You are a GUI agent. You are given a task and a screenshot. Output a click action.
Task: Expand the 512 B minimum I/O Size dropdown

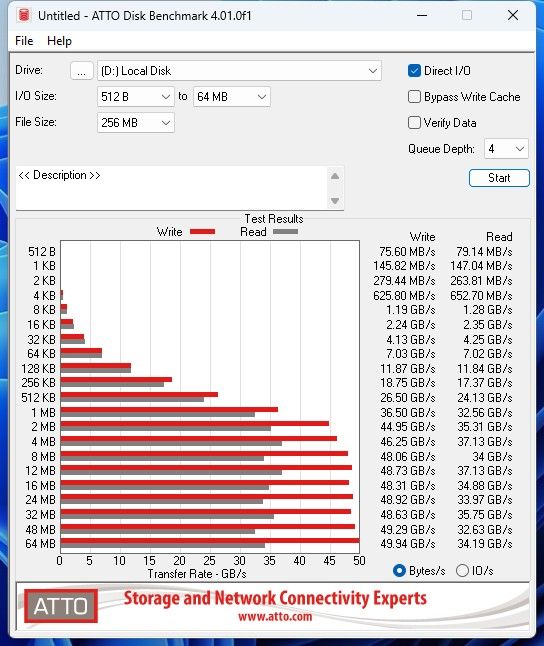tap(136, 97)
